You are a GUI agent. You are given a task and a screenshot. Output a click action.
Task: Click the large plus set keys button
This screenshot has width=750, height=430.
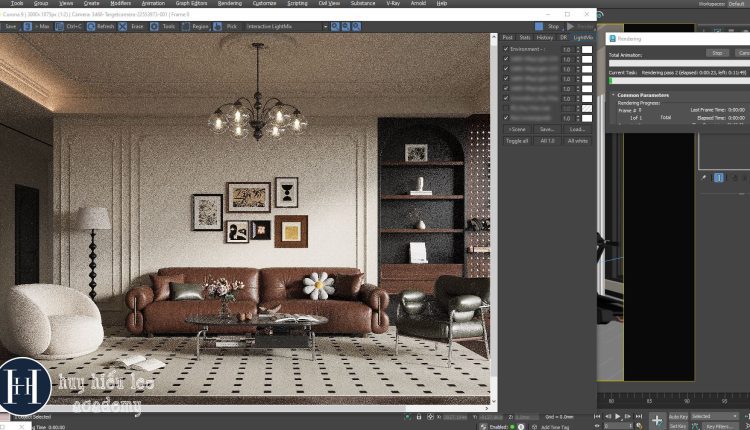pyautogui.click(x=657, y=420)
